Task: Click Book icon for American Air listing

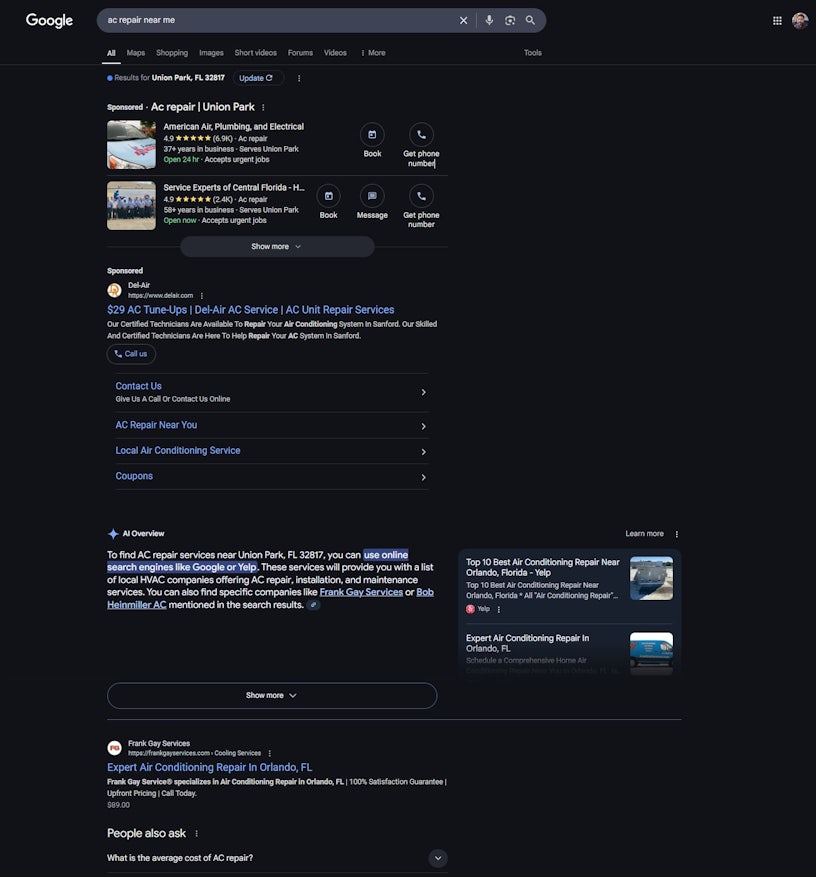Action: [x=372, y=135]
